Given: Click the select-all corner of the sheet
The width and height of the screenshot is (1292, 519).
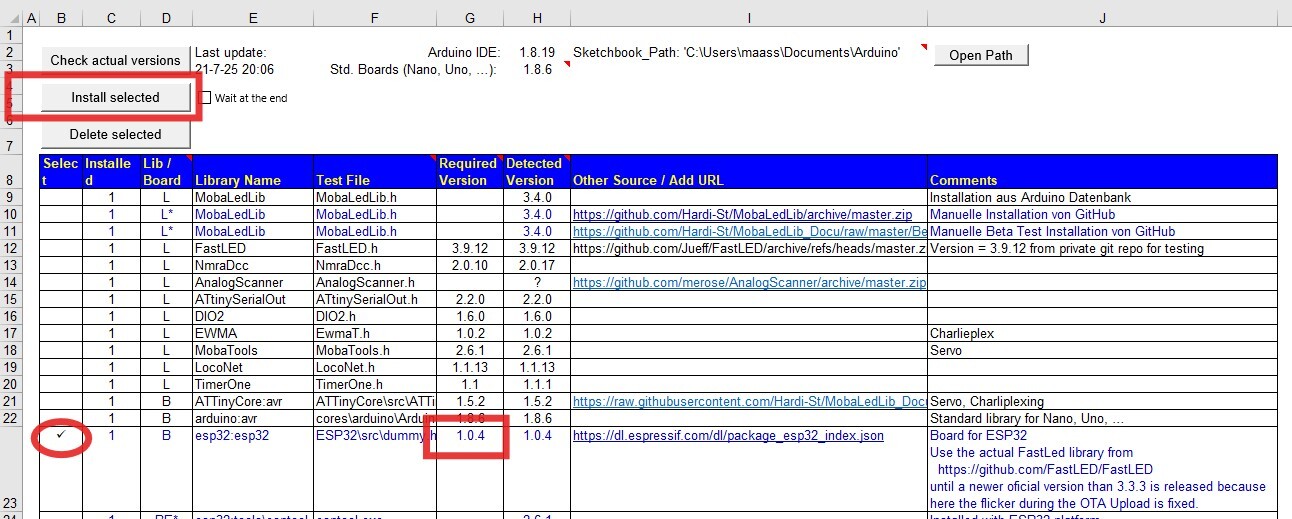Looking at the screenshot, I should 10,18.
